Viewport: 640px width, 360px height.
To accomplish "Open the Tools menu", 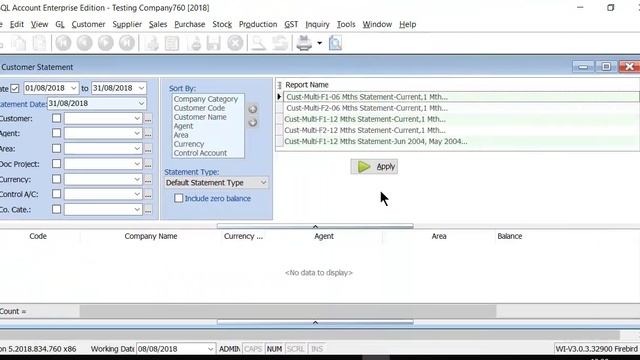I will tap(346, 24).
